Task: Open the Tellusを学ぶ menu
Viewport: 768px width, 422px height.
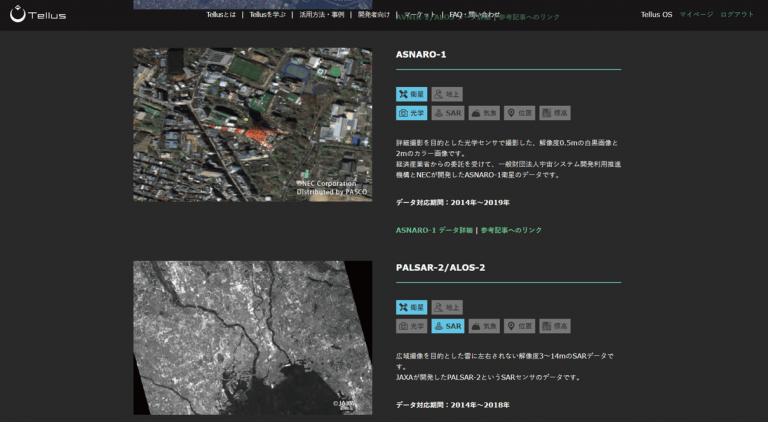Action: tap(267, 15)
